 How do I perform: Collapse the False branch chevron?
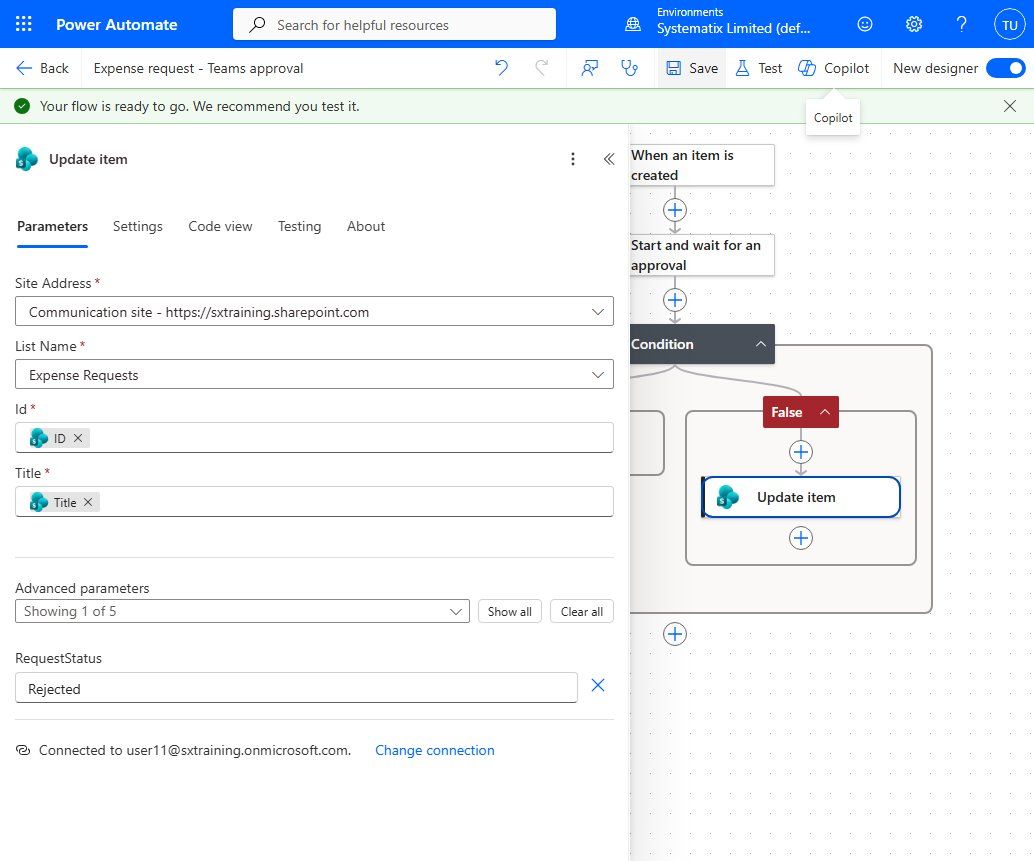tap(824, 412)
